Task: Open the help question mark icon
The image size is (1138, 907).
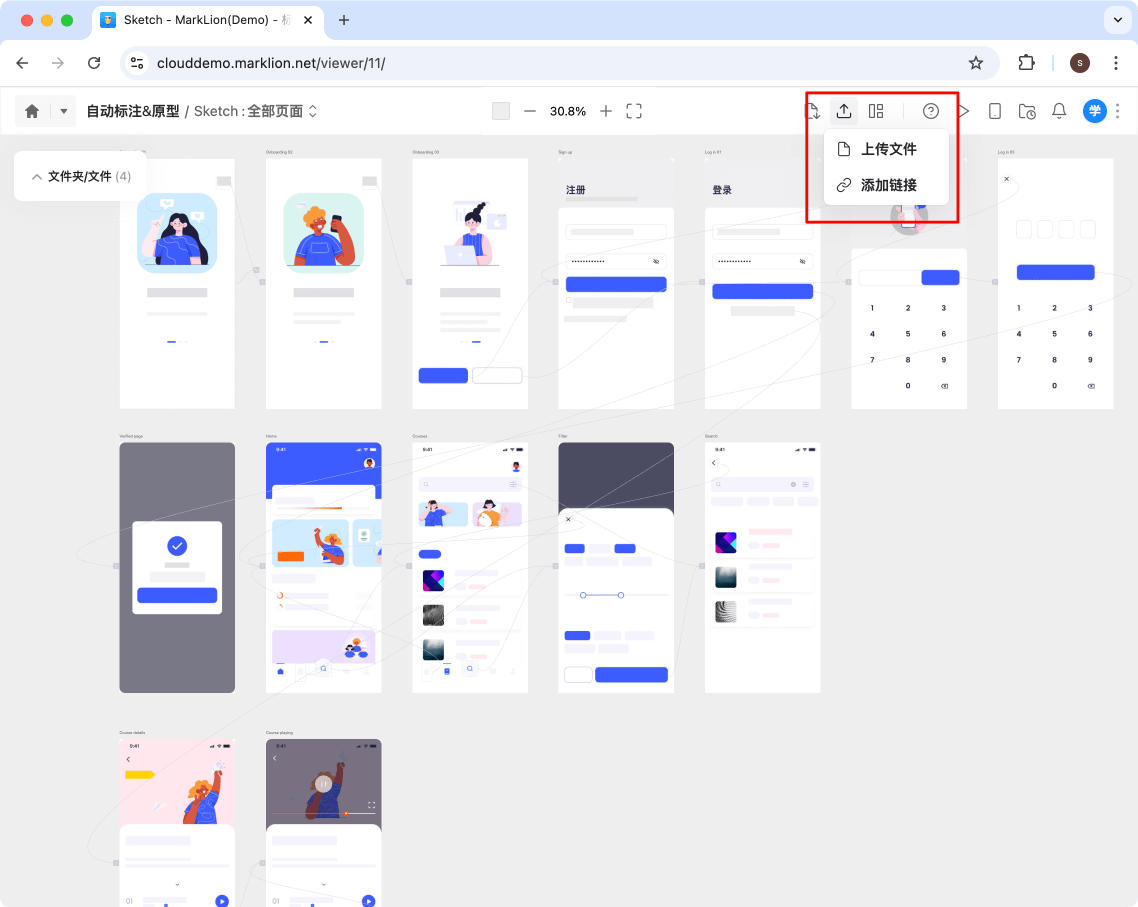Action: tap(931, 111)
